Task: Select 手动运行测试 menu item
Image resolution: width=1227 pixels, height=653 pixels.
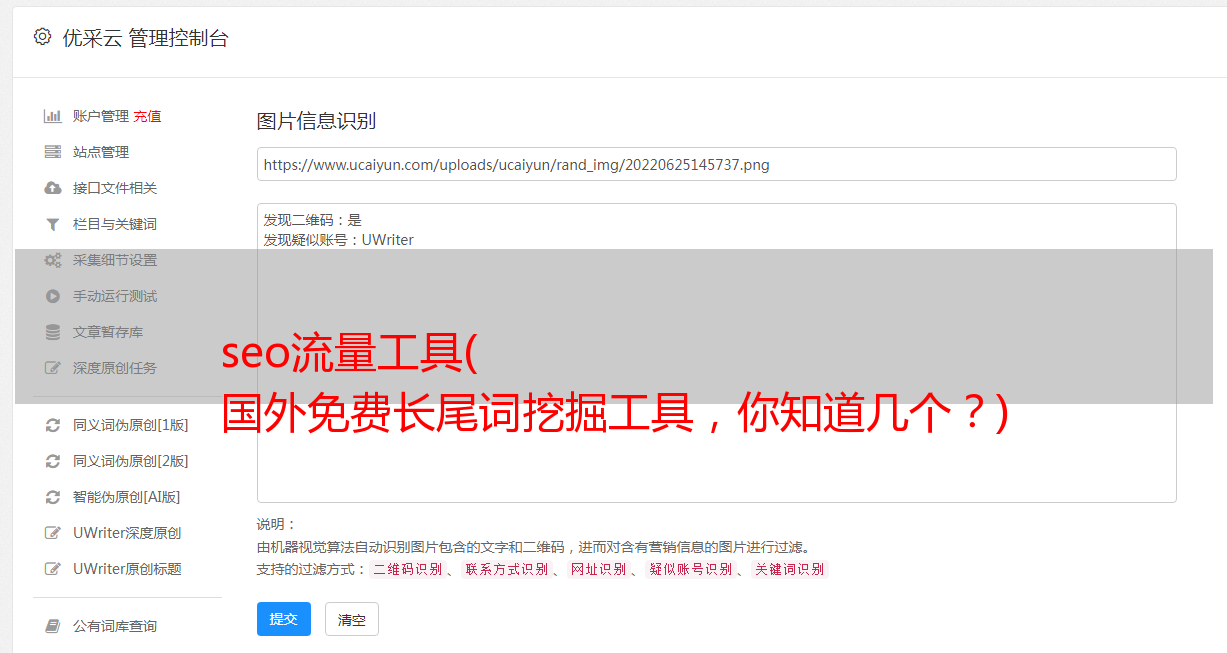Action: (115, 296)
